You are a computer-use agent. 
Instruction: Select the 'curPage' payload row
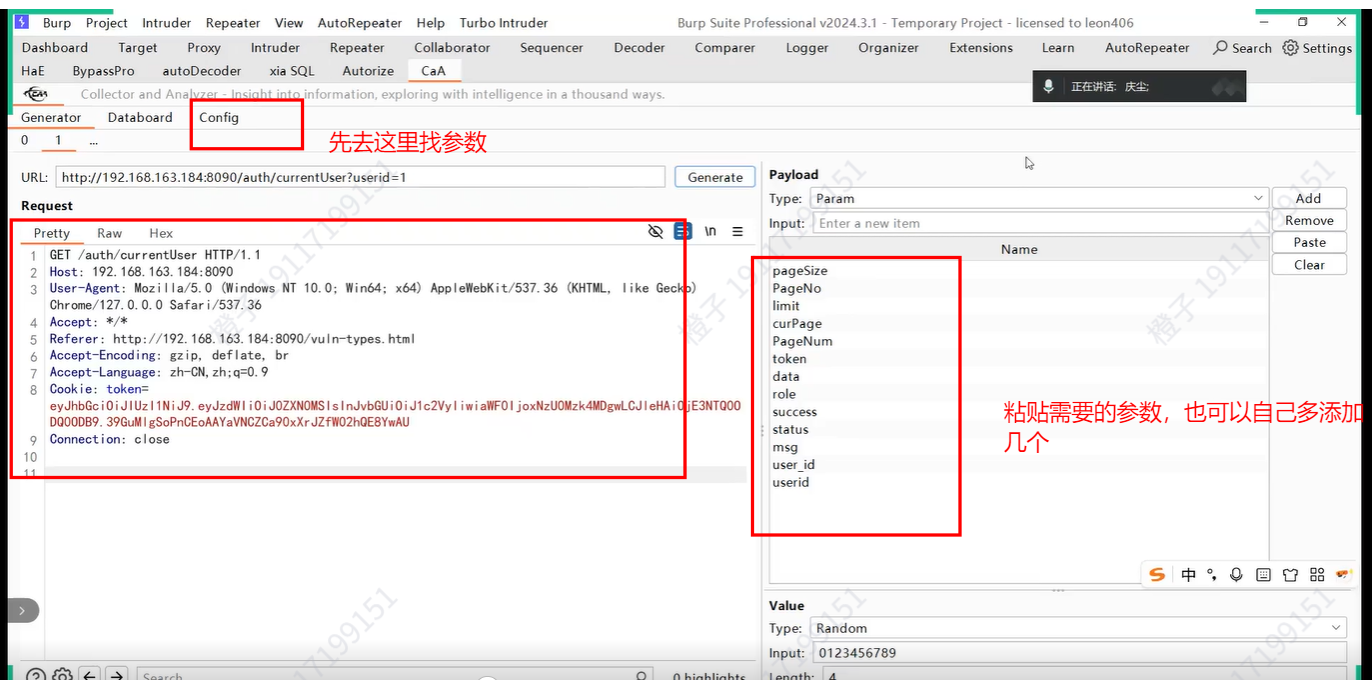(1019, 323)
